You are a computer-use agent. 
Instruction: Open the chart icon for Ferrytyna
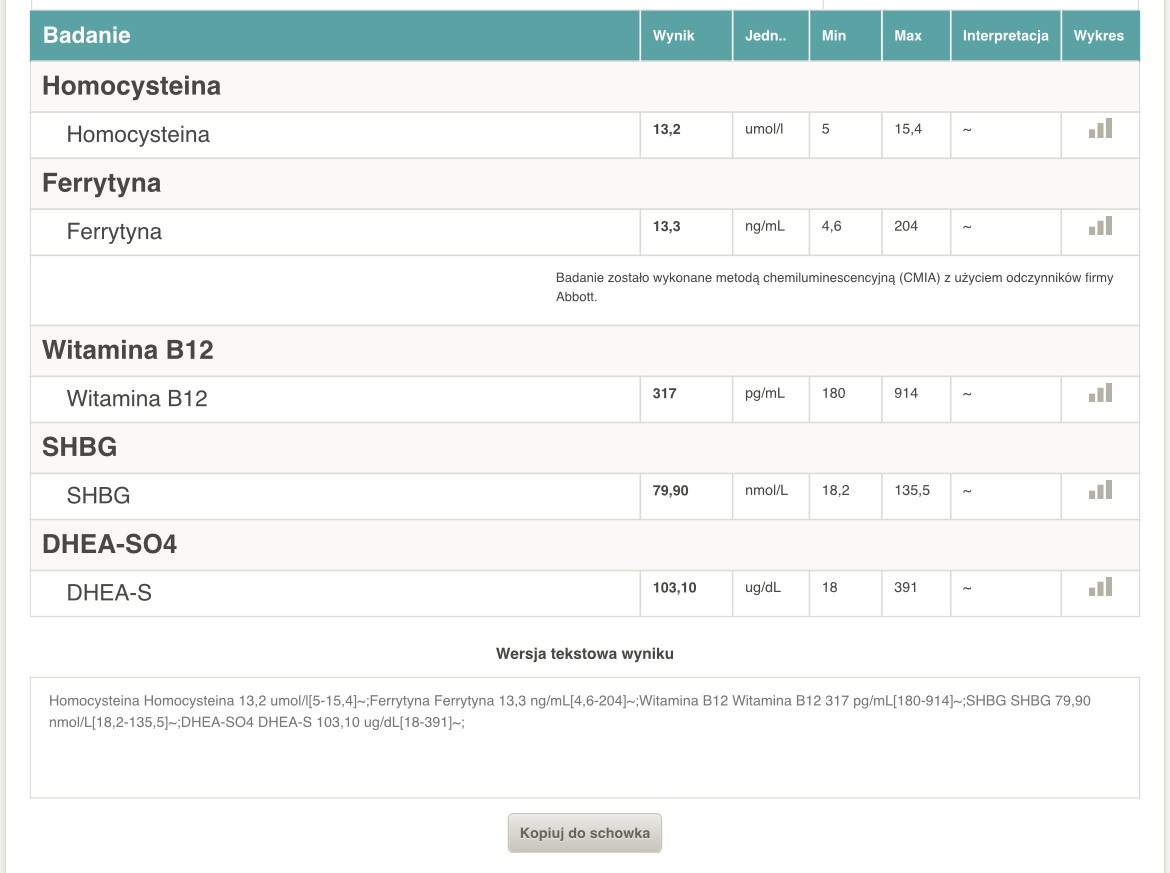pyautogui.click(x=1100, y=226)
